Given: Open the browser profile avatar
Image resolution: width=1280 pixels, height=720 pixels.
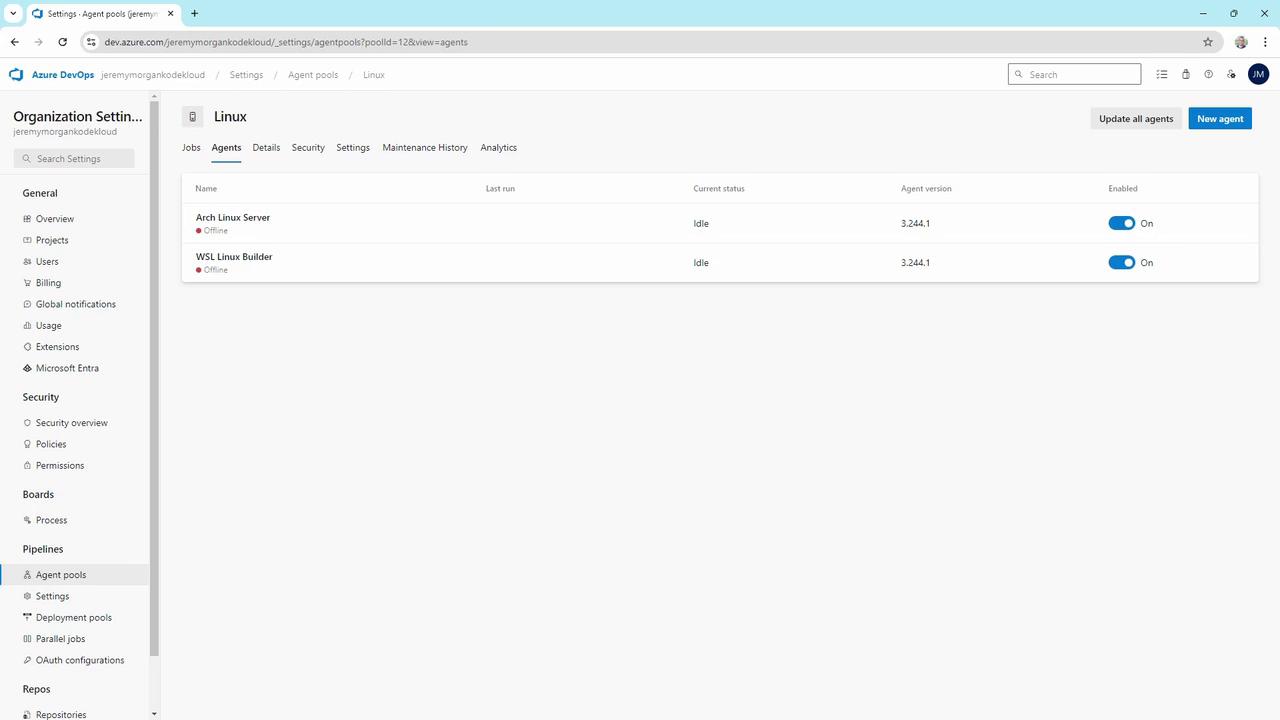Looking at the screenshot, I should 1241,42.
